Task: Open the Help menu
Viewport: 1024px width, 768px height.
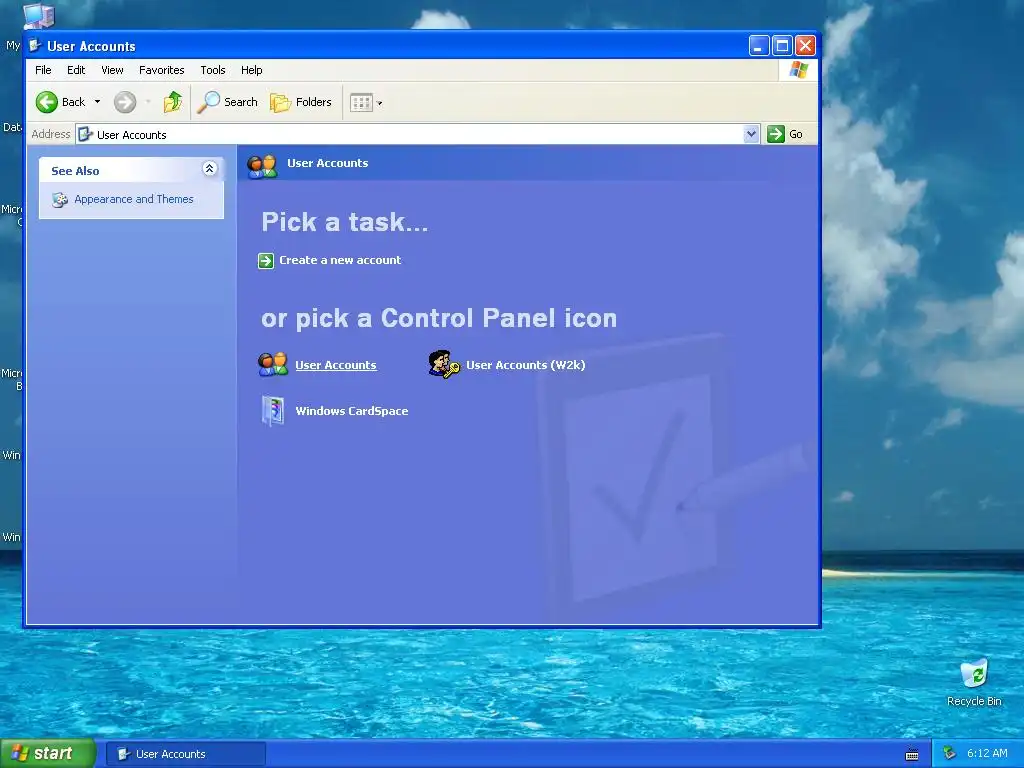Action: point(251,70)
